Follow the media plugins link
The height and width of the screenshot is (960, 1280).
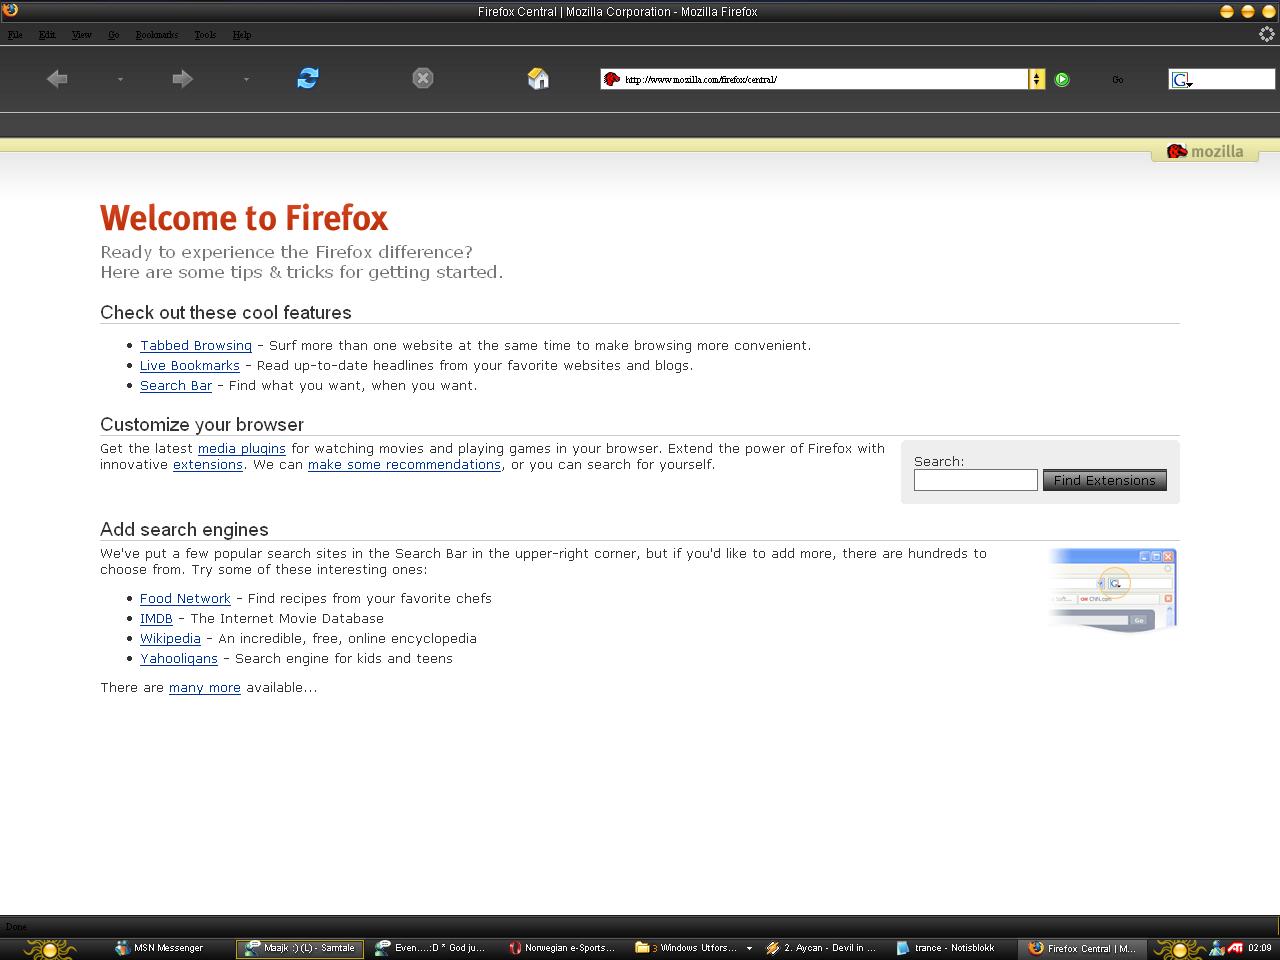point(242,448)
